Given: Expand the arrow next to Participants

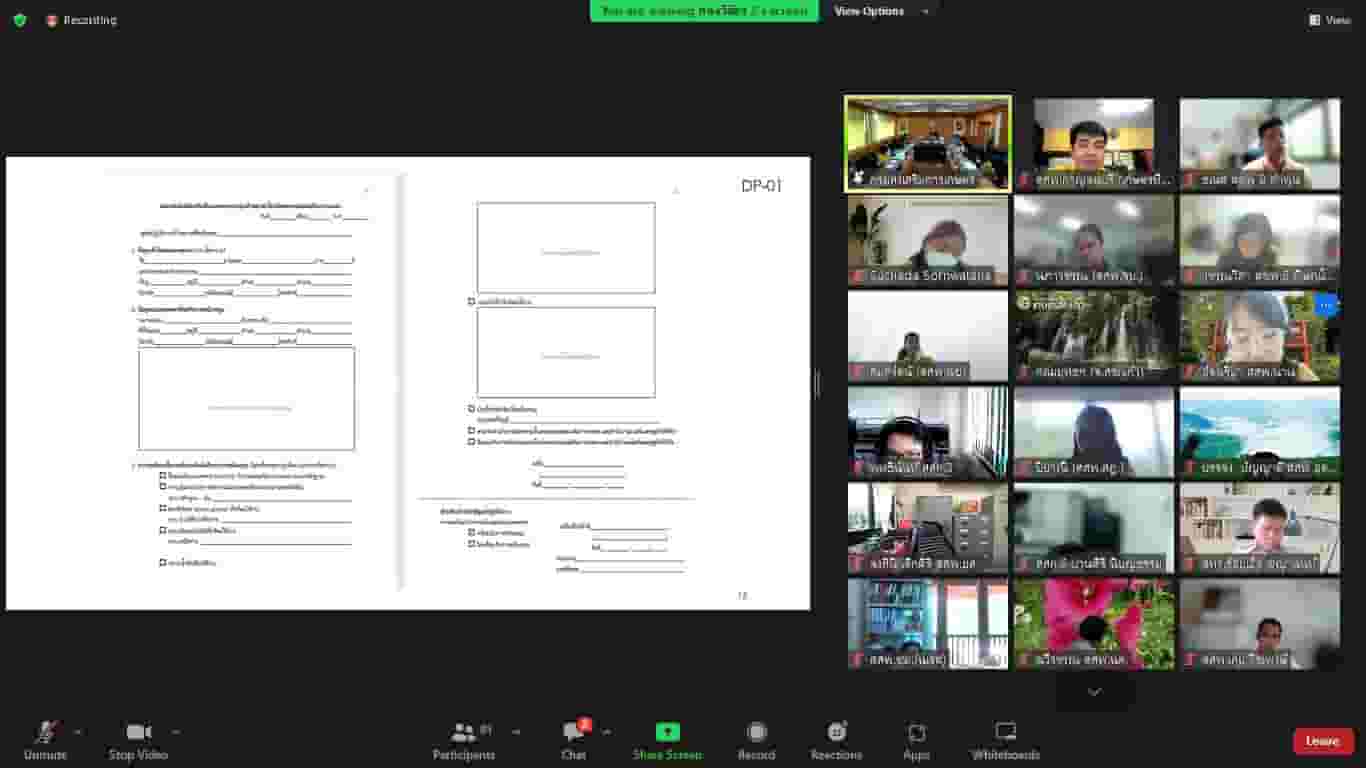Looking at the screenshot, I should [x=516, y=732].
